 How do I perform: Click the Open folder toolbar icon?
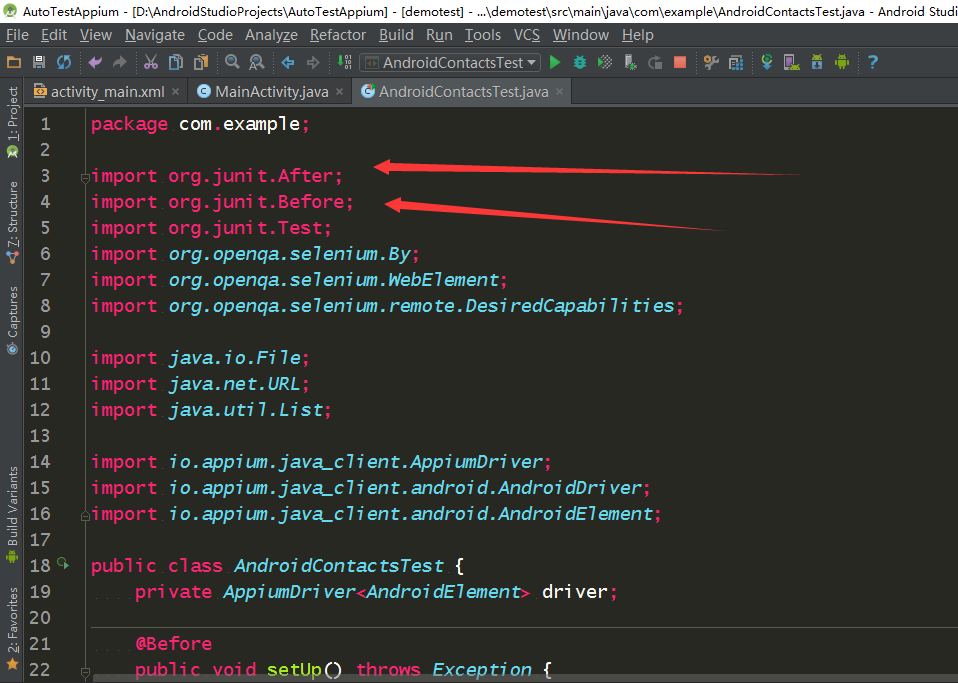(x=13, y=62)
